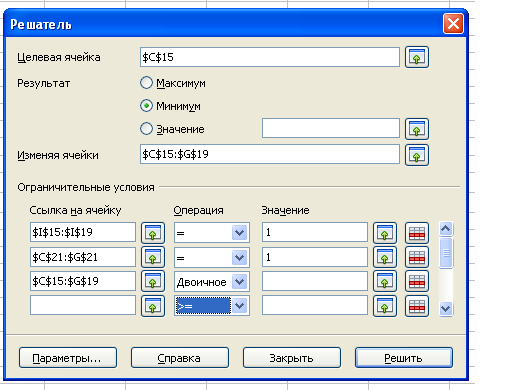Click value field in Двоичное row
The height and width of the screenshot is (390, 512).
[315, 281]
